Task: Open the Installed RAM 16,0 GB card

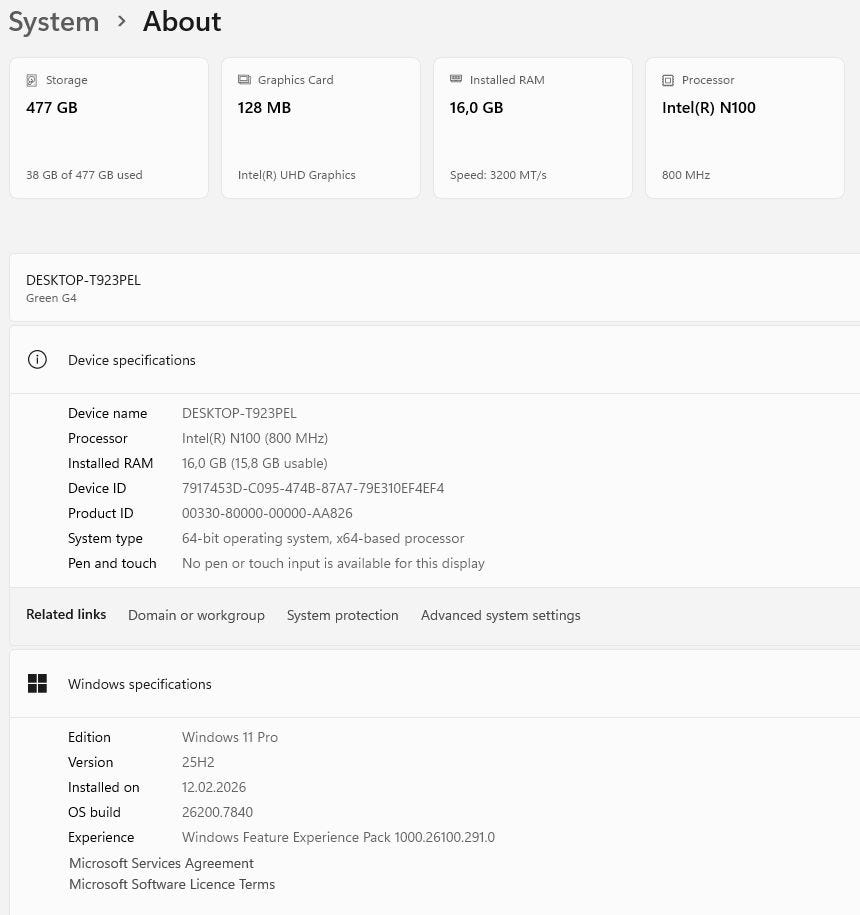Action: 532,128
